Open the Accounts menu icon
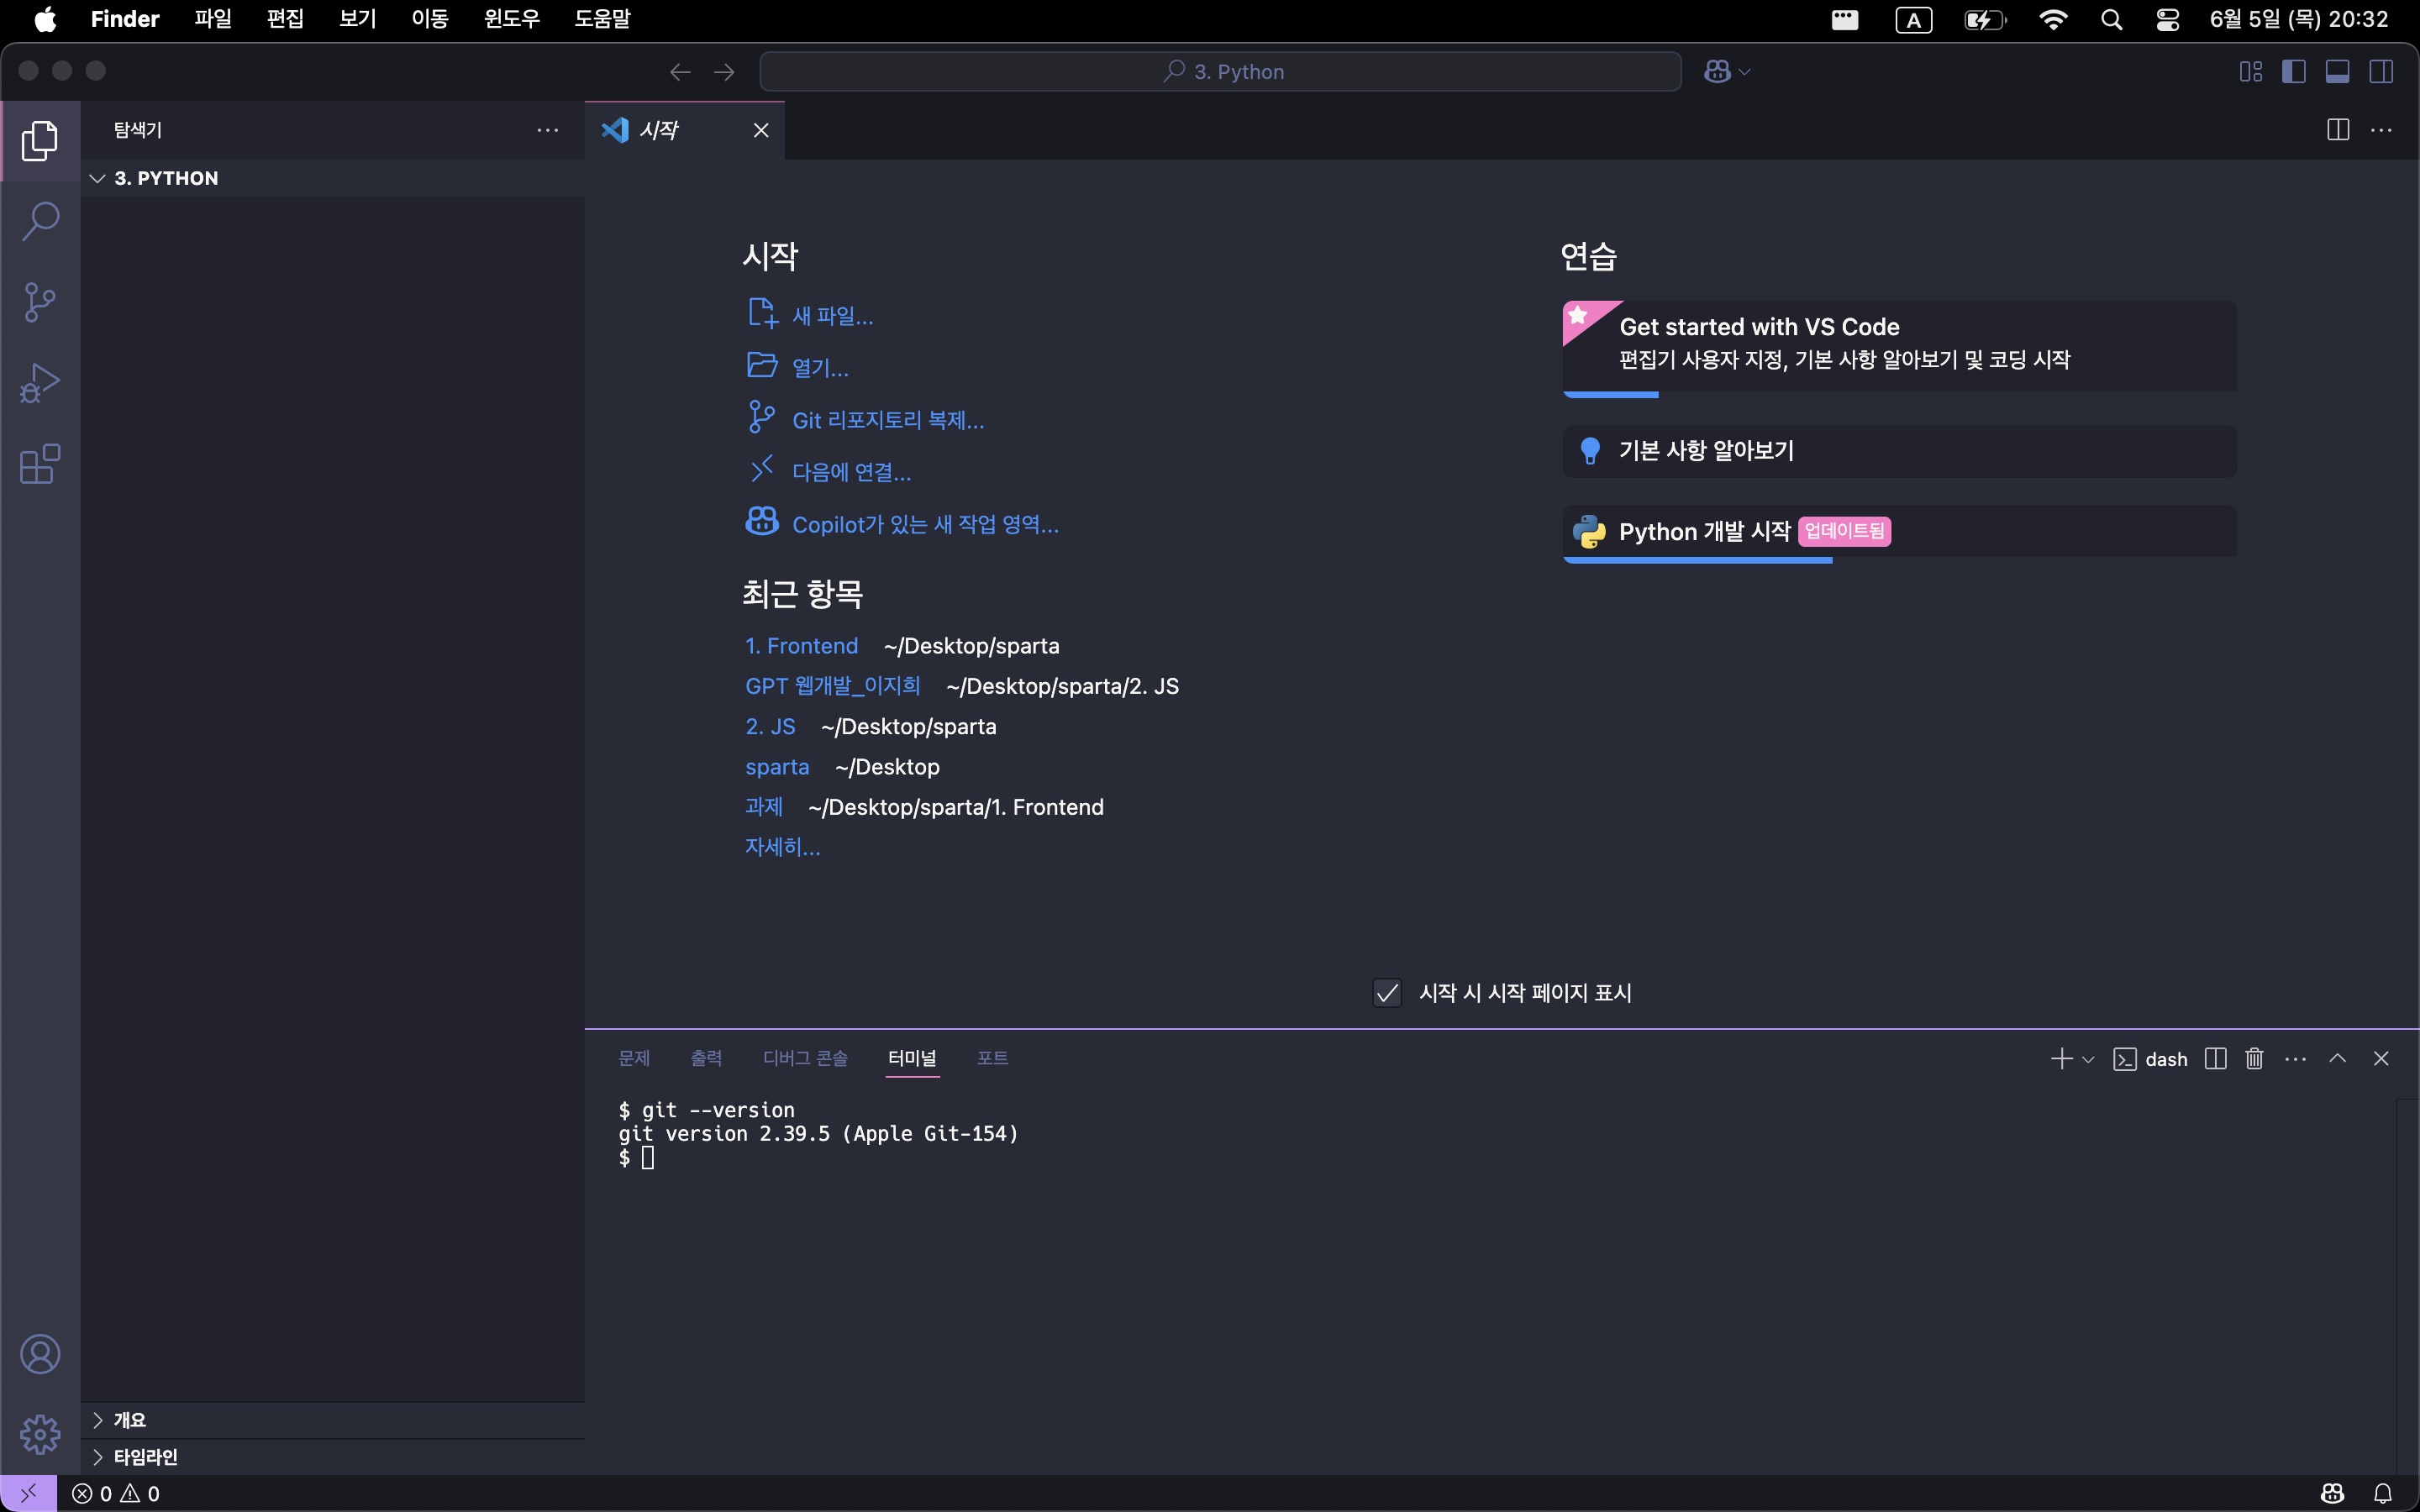Viewport: 2420px width, 1512px height. coord(40,1354)
